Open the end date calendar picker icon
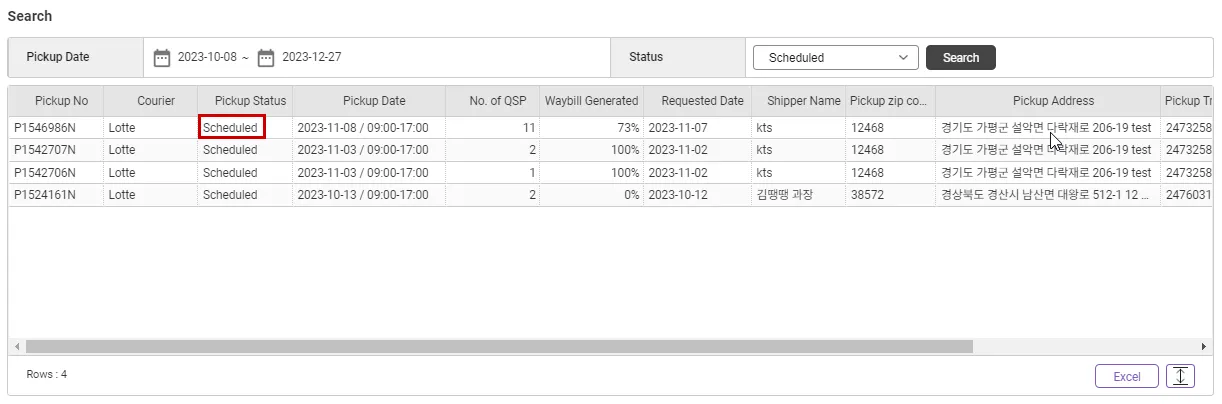The image size is (1222, 404). click(x=266, y=58)
